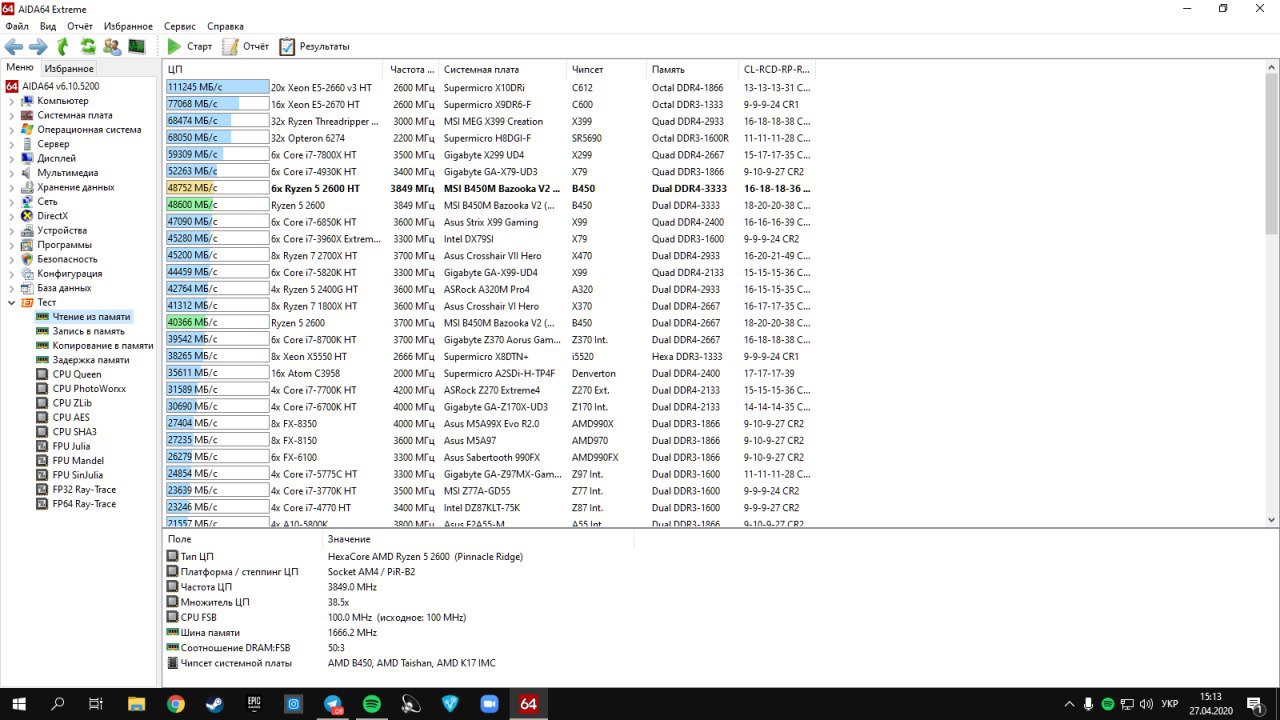The height and width of the screenshot is (720, 1280).
Task: Open the Сервис menu
Action: 180,26
